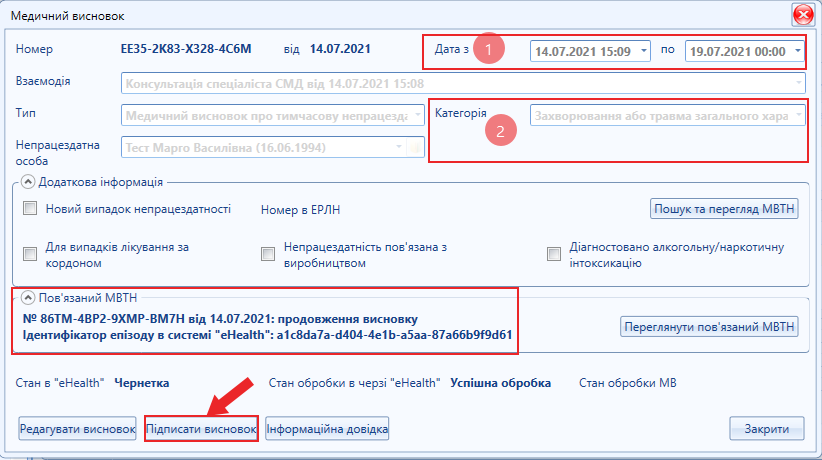Click inside the Взаємодія field text

click(275, 83)
